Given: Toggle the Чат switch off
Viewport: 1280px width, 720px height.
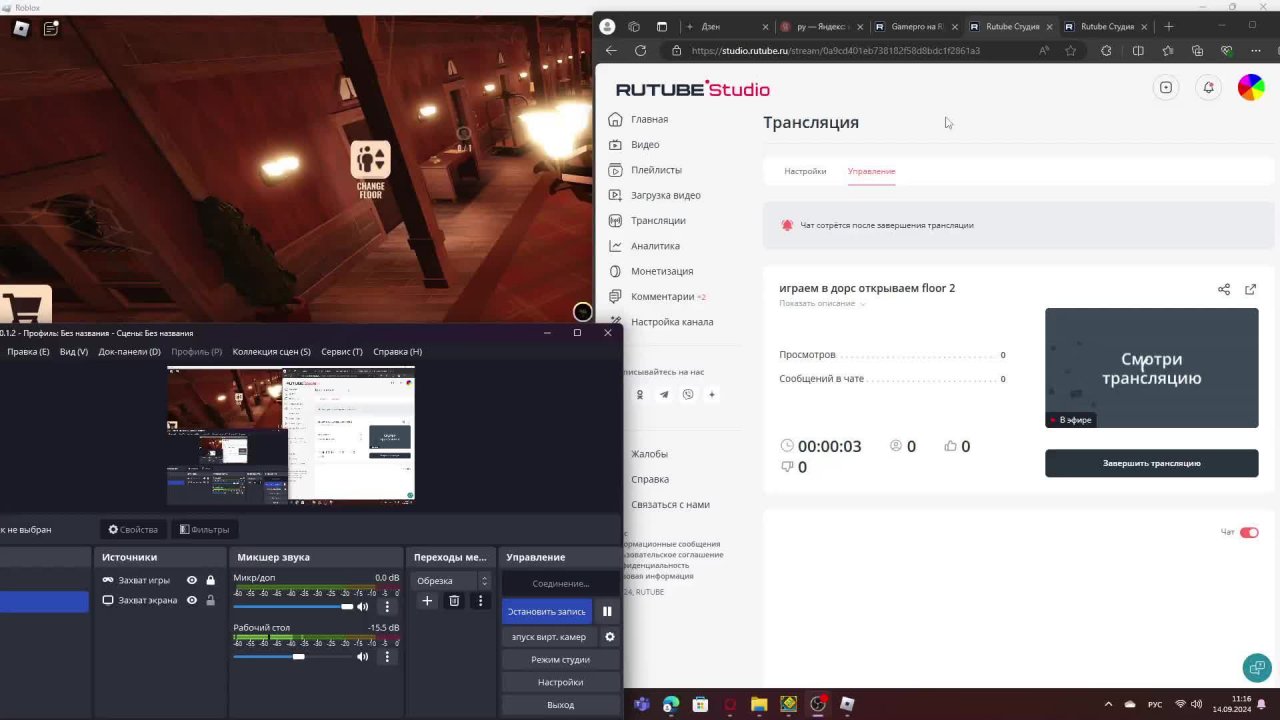Looking at the screenshot, I should click(1249, 532).
